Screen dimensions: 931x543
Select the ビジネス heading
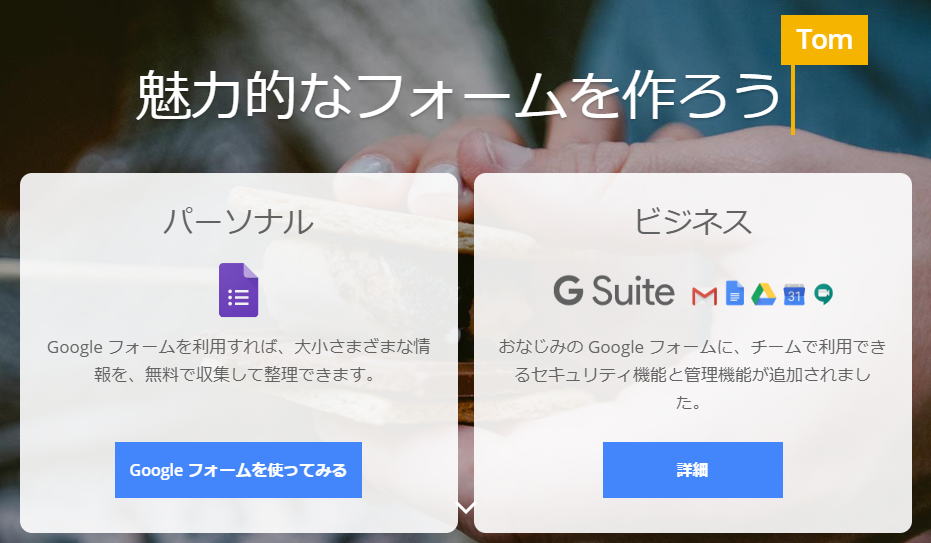coord(692,222)
